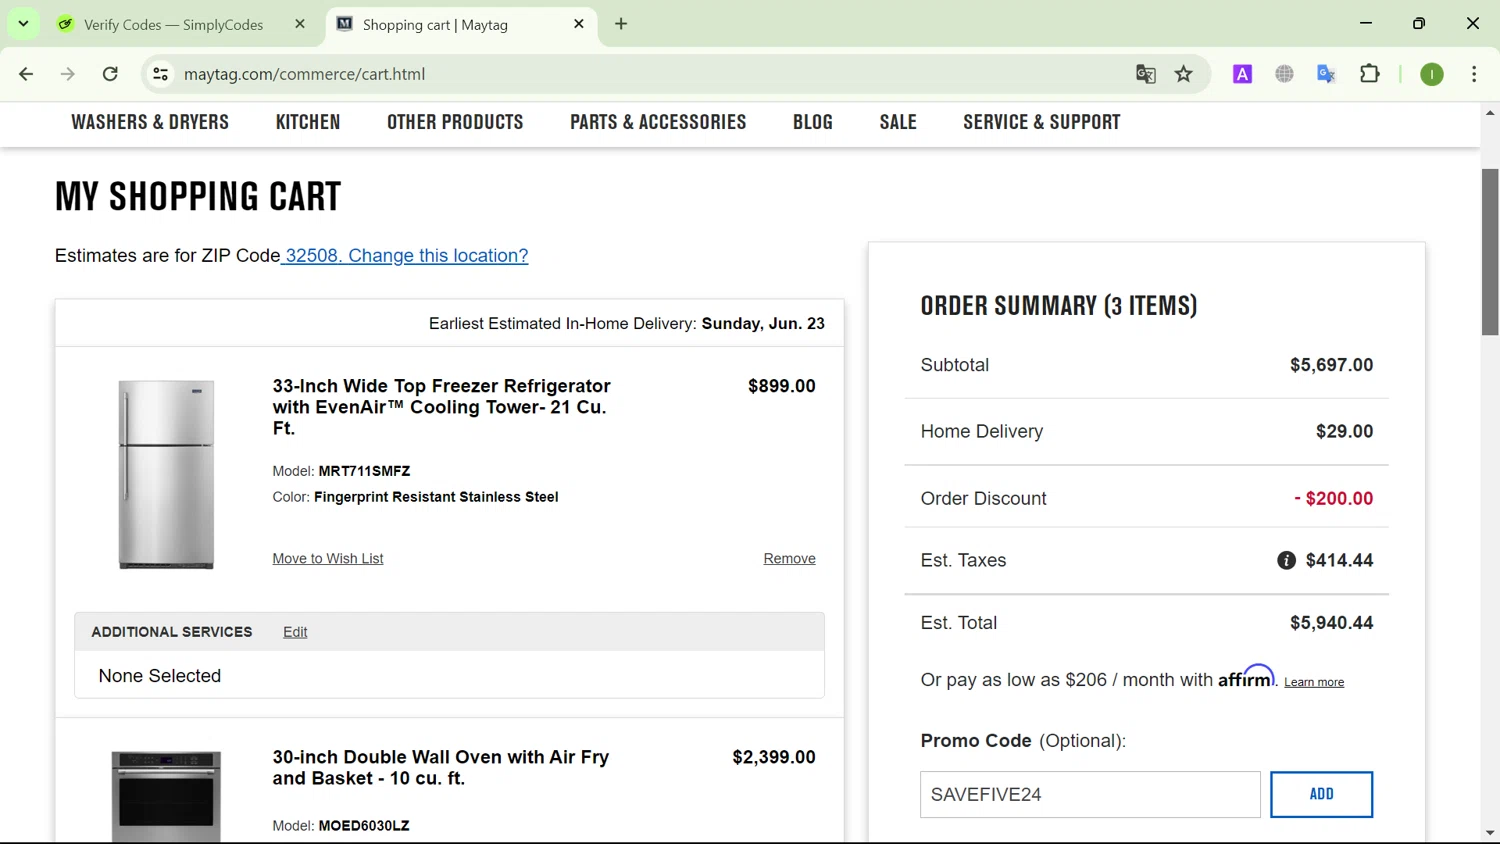Image resolution: width=1500 pixels, height=844 pixels.
Task: Switch to the Verify Codes SimplyCodes tab
Action: pos(173,25)
